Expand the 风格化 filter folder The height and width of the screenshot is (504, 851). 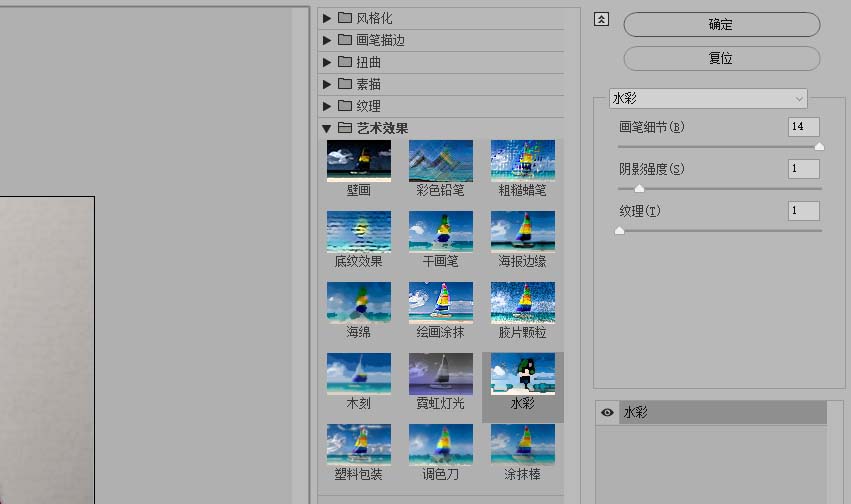(x=327, y=18)
